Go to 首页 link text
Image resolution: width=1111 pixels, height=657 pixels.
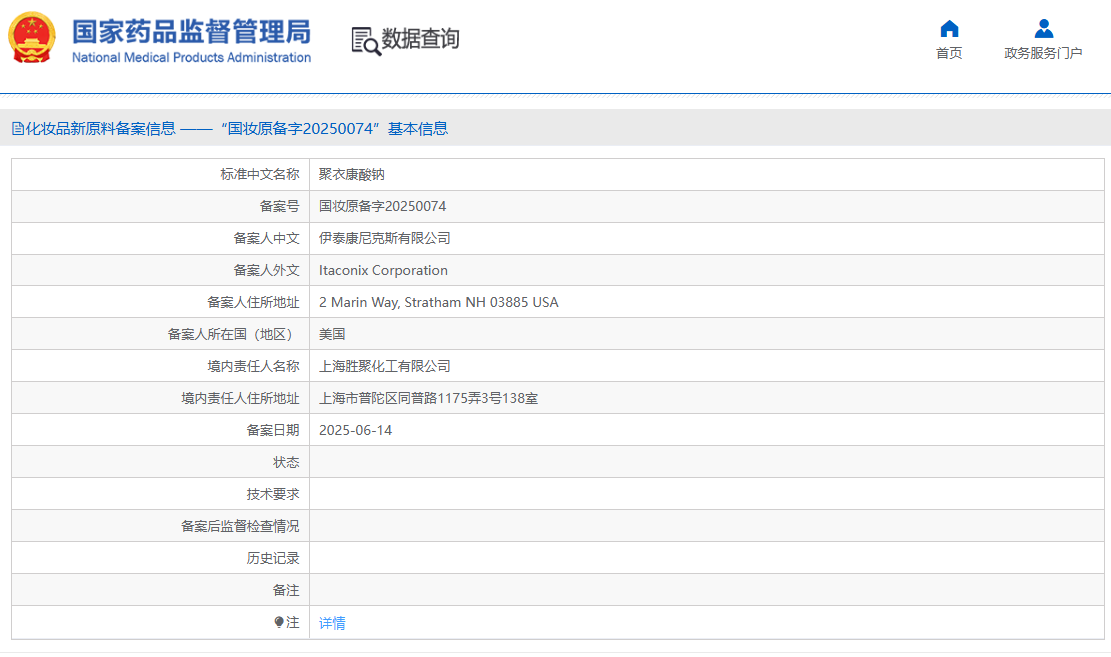coord(949,53)
